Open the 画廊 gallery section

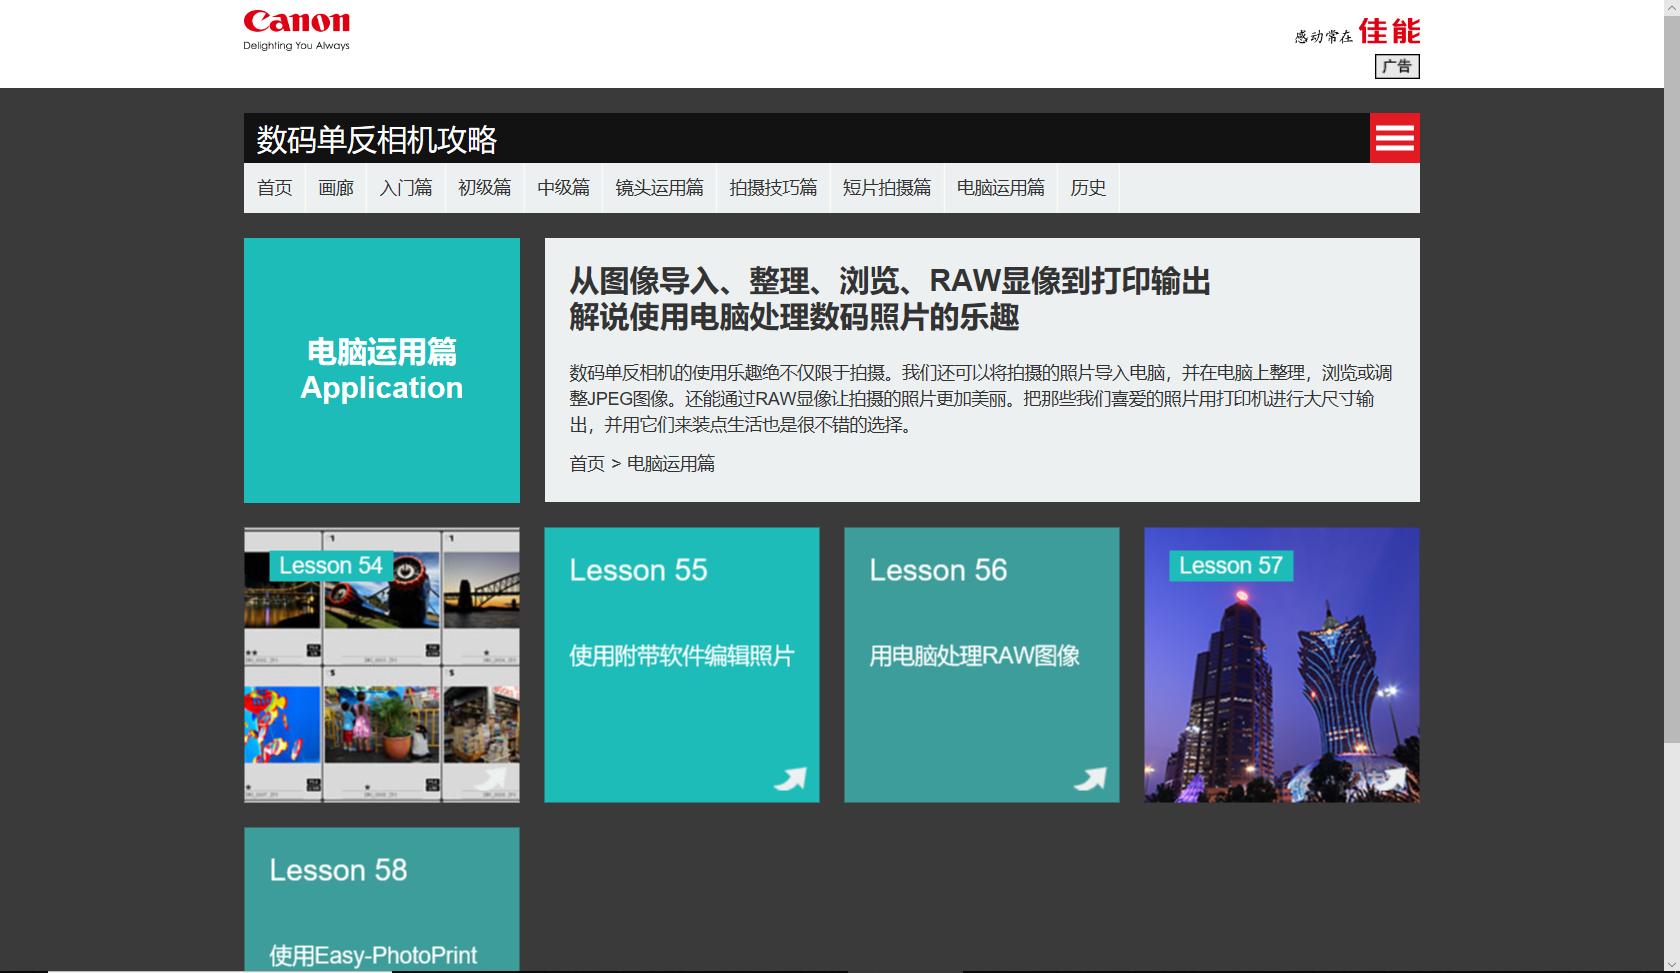click(335, 187)
